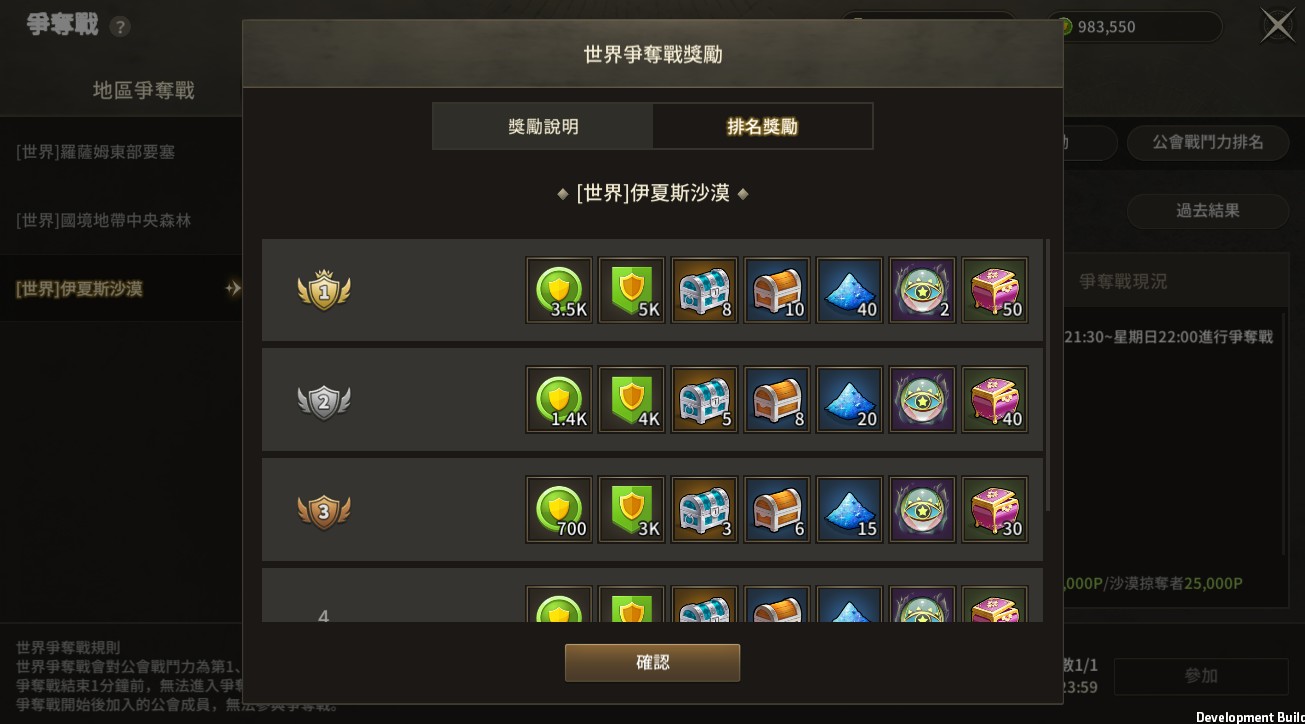Switch to the 獎勵說明 tab
Viewport: 1305px width, 724px height.
coord(543,127)
